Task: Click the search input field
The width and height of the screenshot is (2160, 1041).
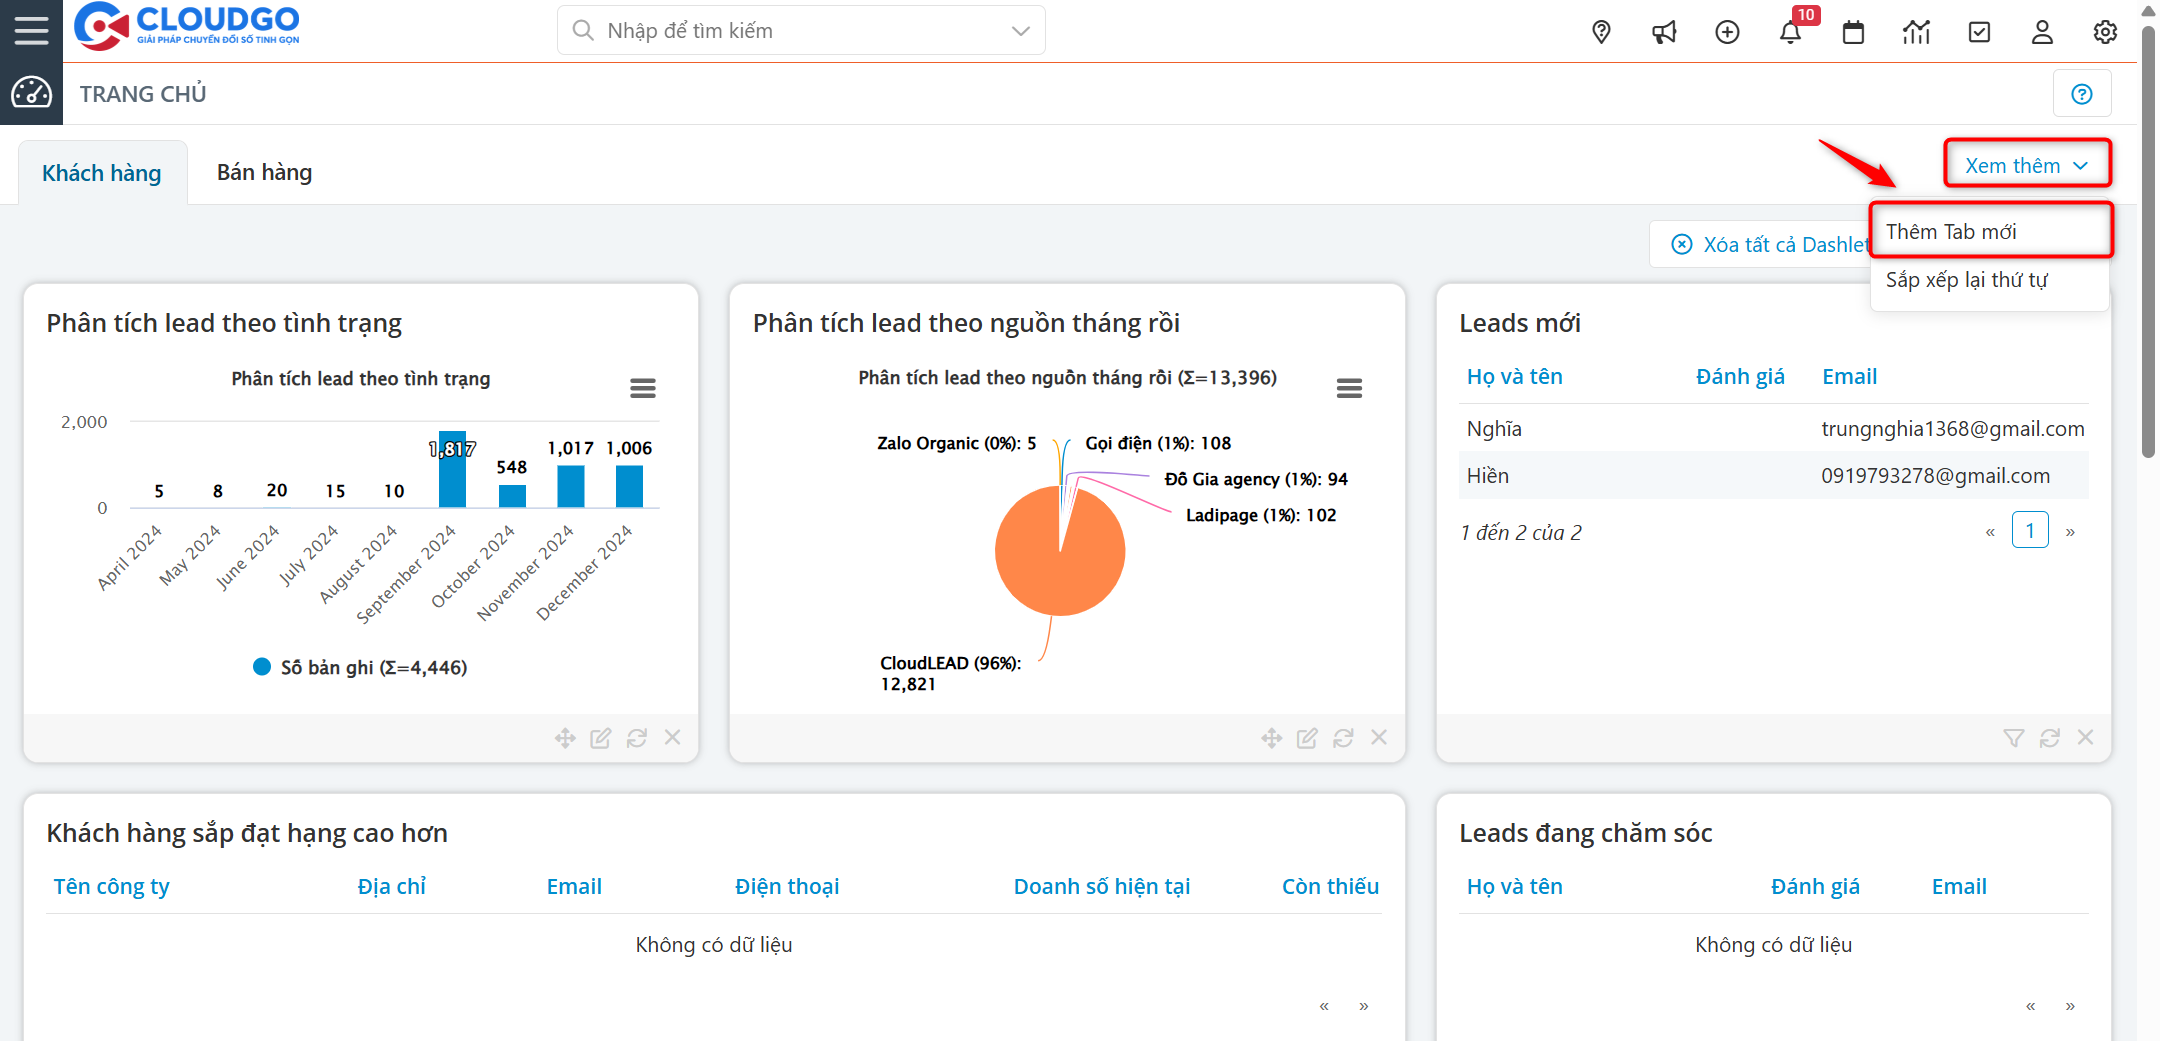Action: point(790,31)
